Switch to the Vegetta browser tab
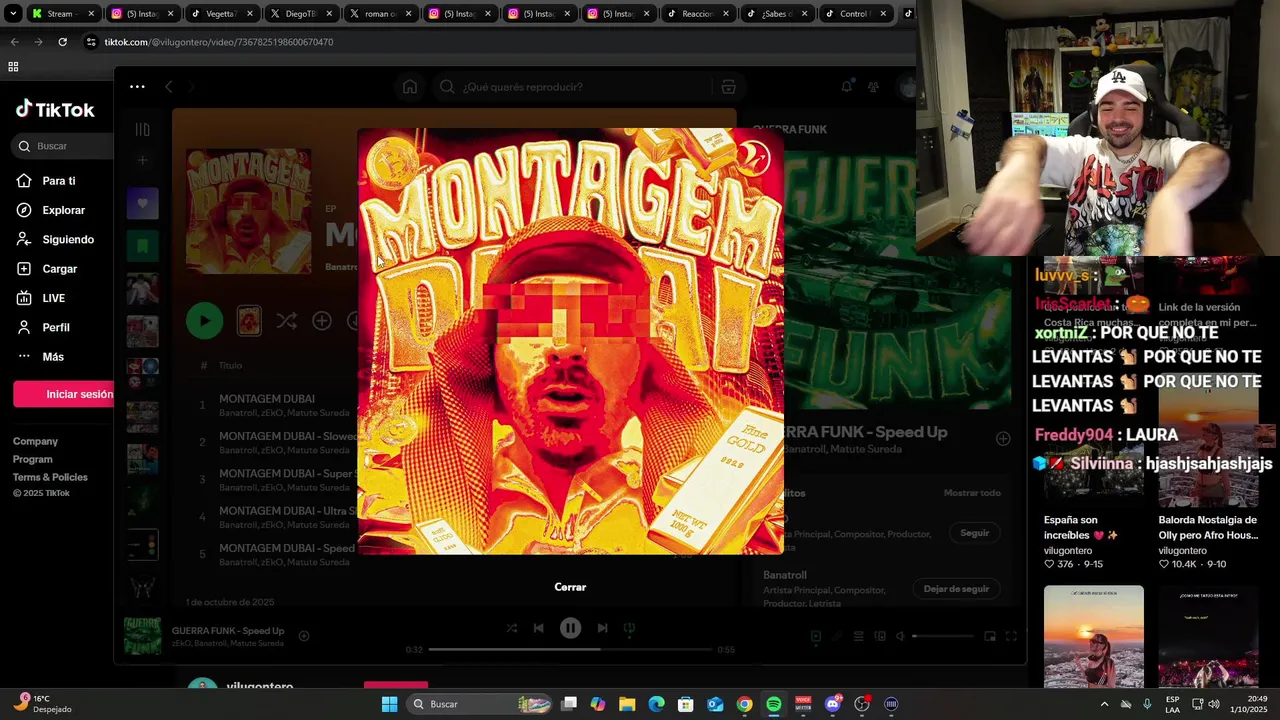This screenshot has width=1280, height=720. 223,14
